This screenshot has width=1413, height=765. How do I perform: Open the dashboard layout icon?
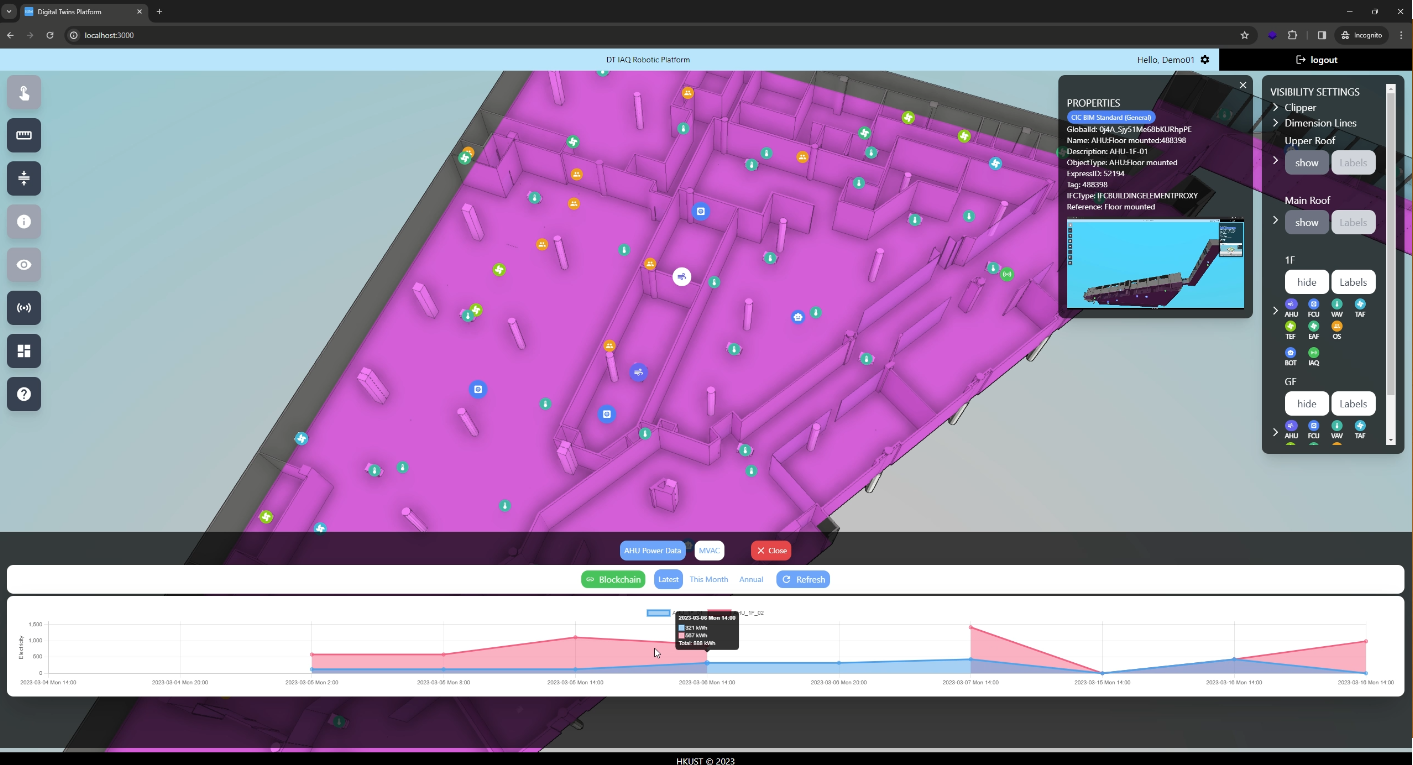tap(24, 351)
